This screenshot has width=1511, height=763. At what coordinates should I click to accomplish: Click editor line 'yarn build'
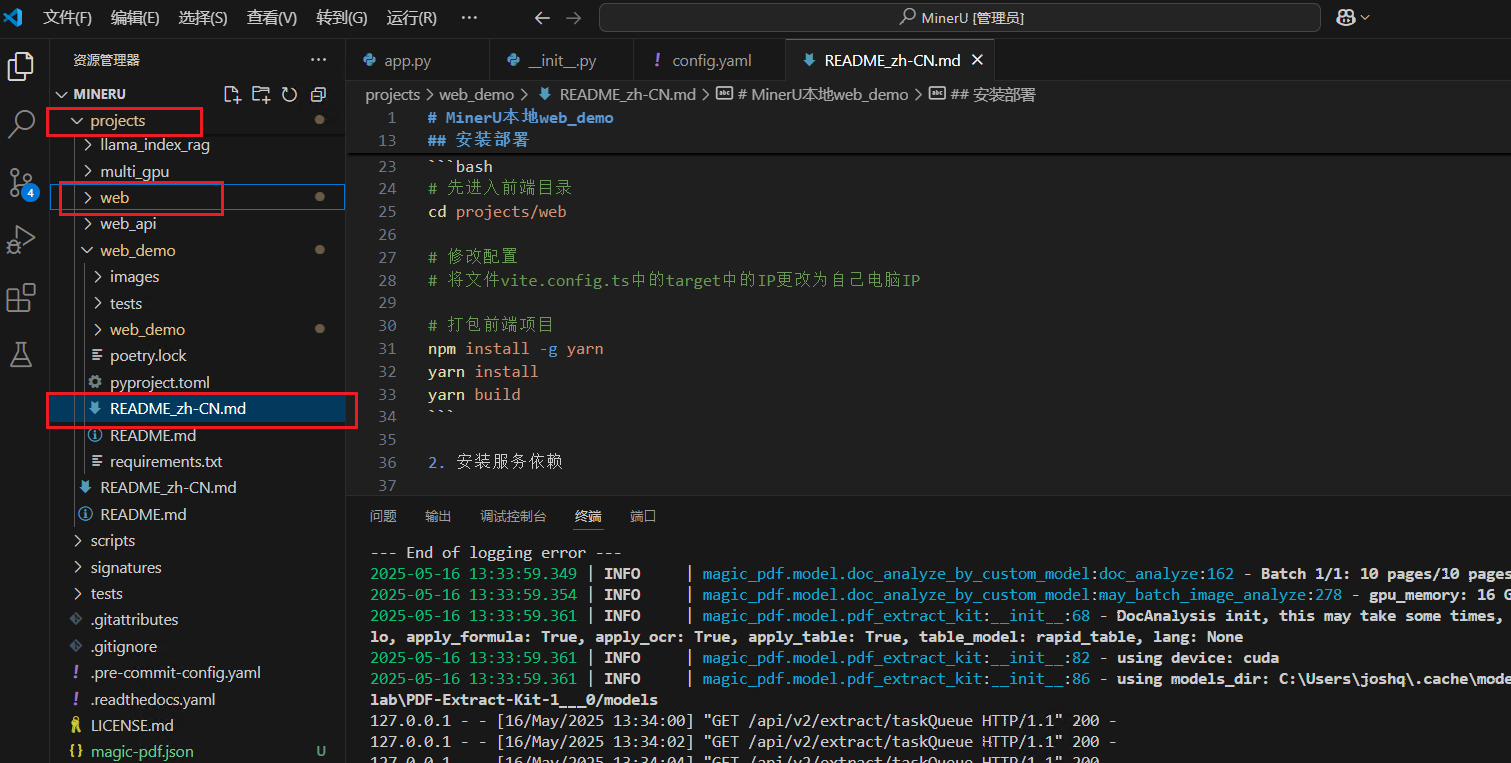coord(474,394)
